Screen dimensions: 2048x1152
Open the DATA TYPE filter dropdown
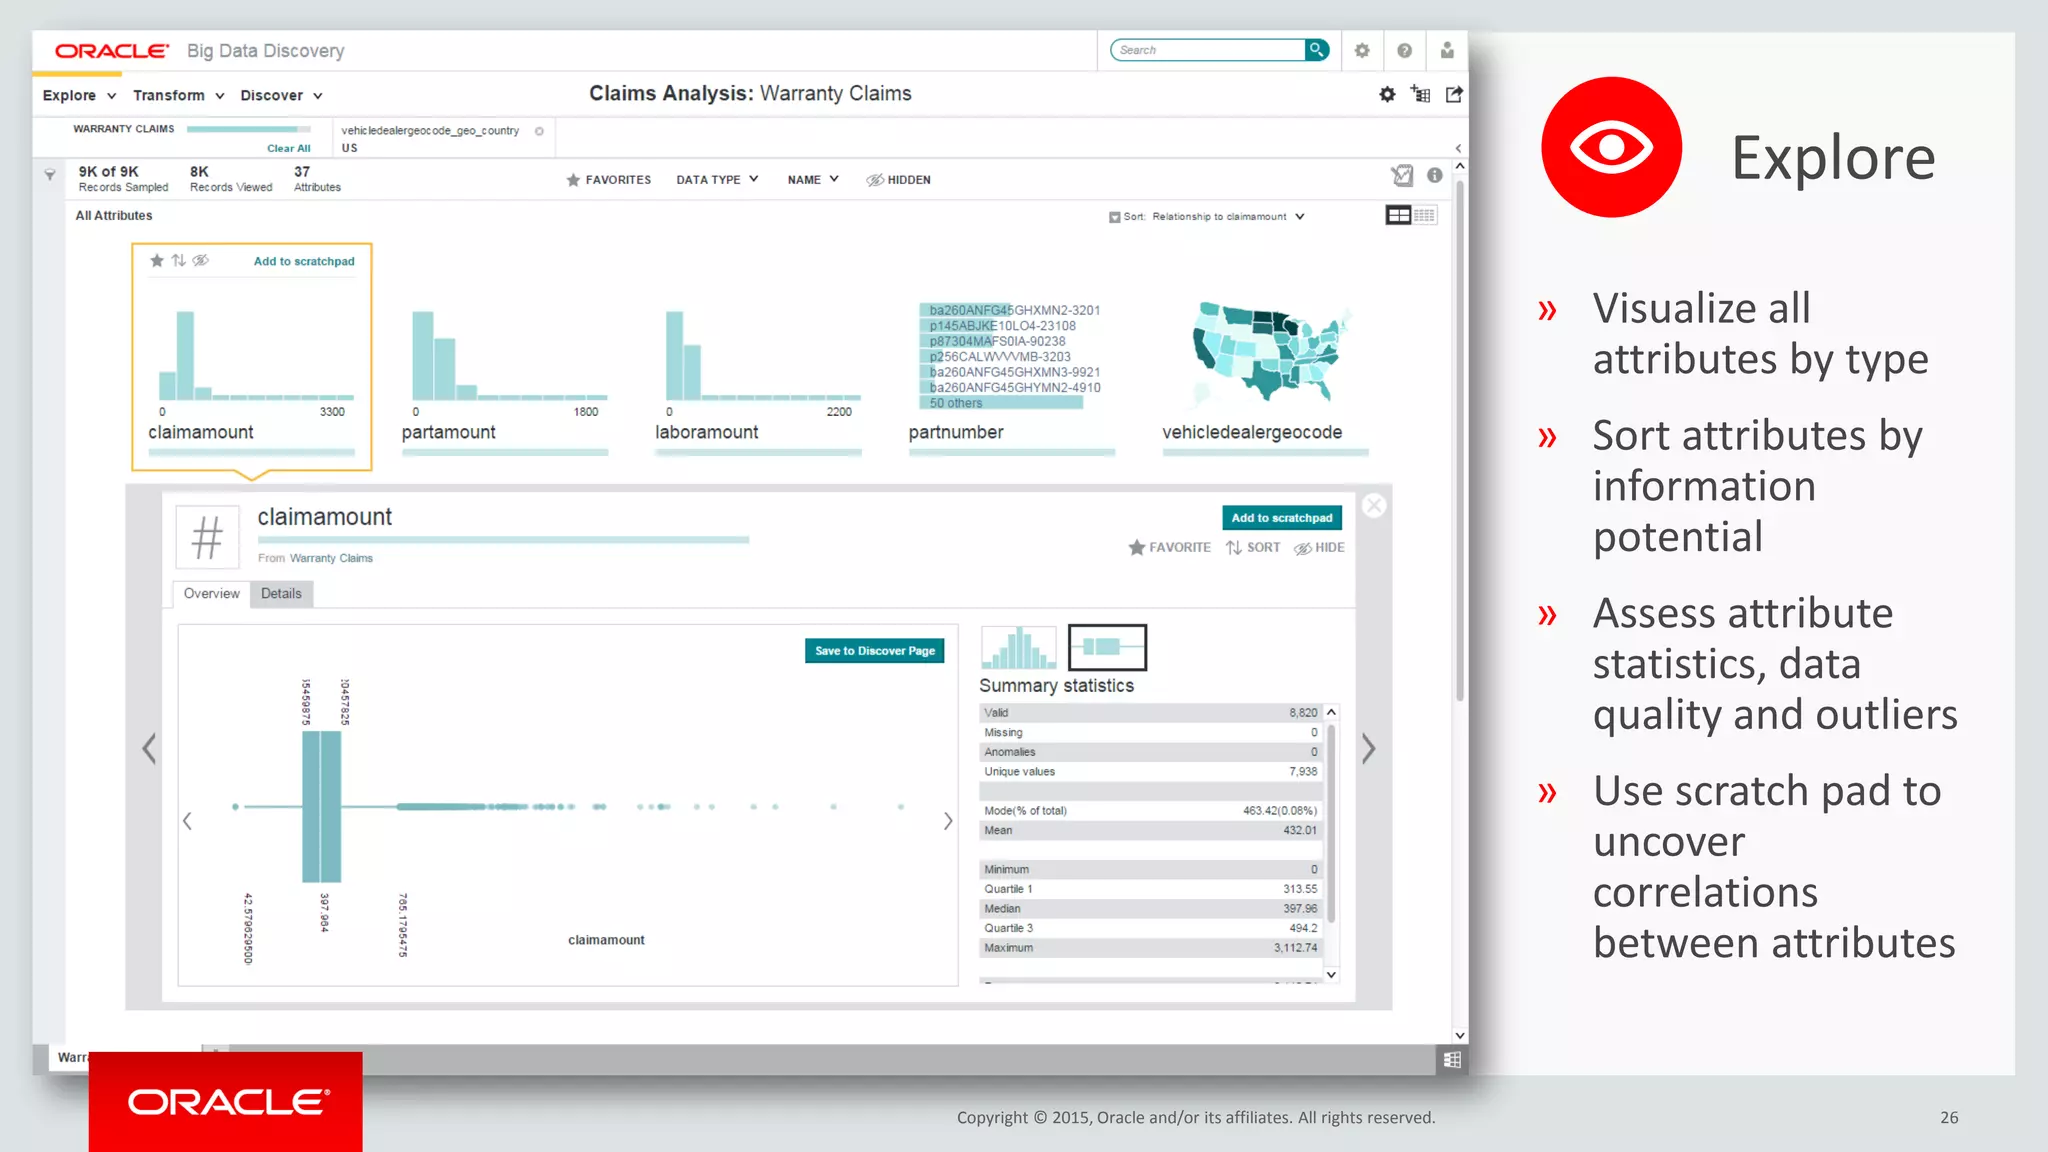pyautogui.click(x=717, y=180)
